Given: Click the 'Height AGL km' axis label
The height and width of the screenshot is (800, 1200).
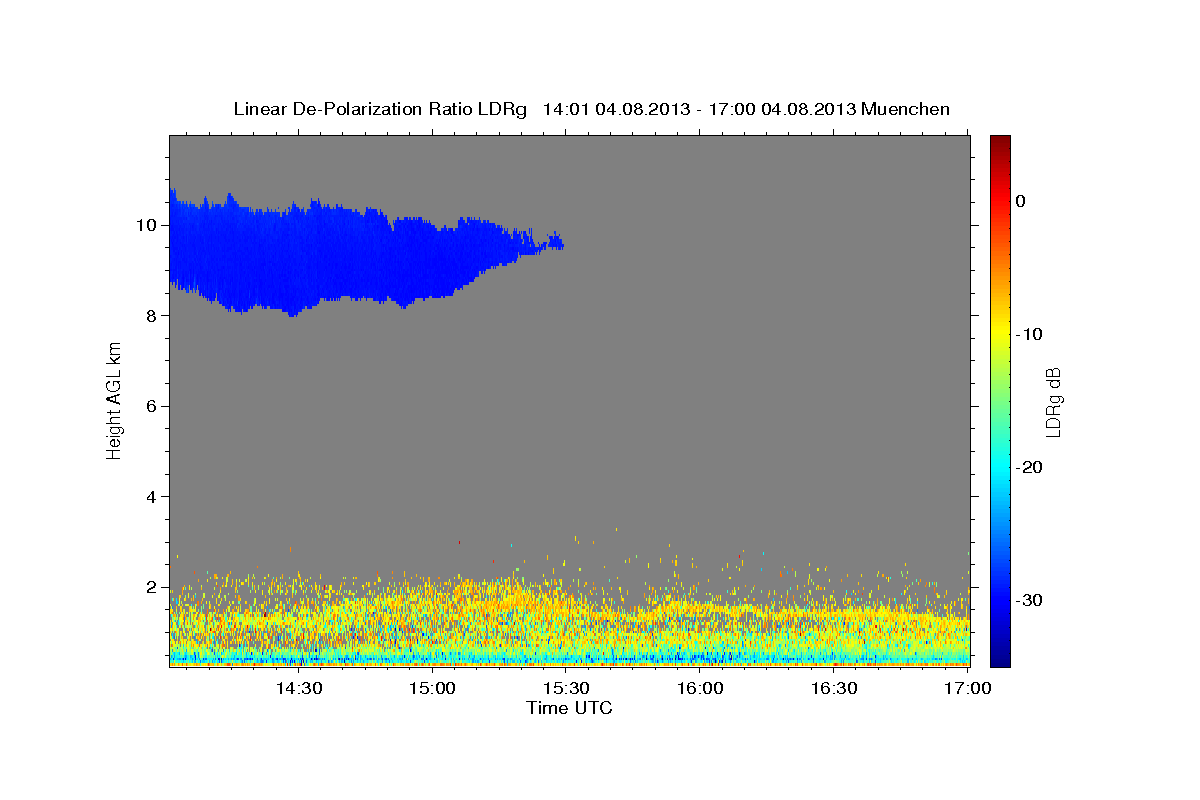Looking at the screenshot, I should [x=114, y=399].
